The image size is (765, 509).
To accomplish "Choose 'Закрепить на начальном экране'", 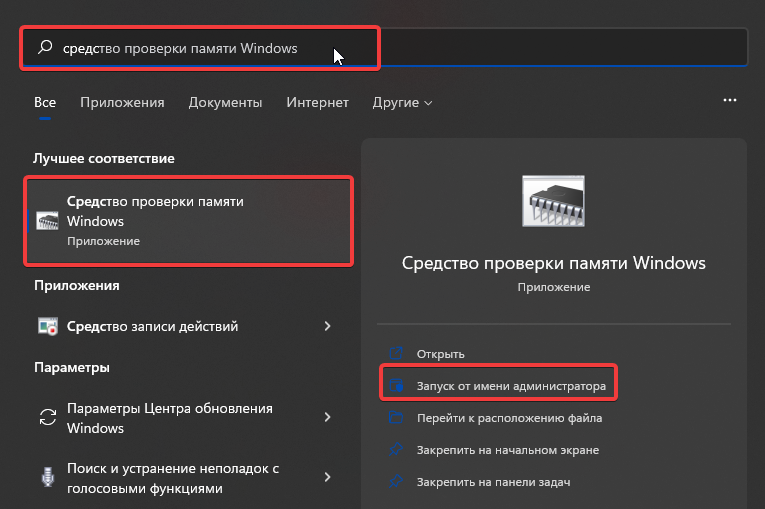I will tap(507, 450).
